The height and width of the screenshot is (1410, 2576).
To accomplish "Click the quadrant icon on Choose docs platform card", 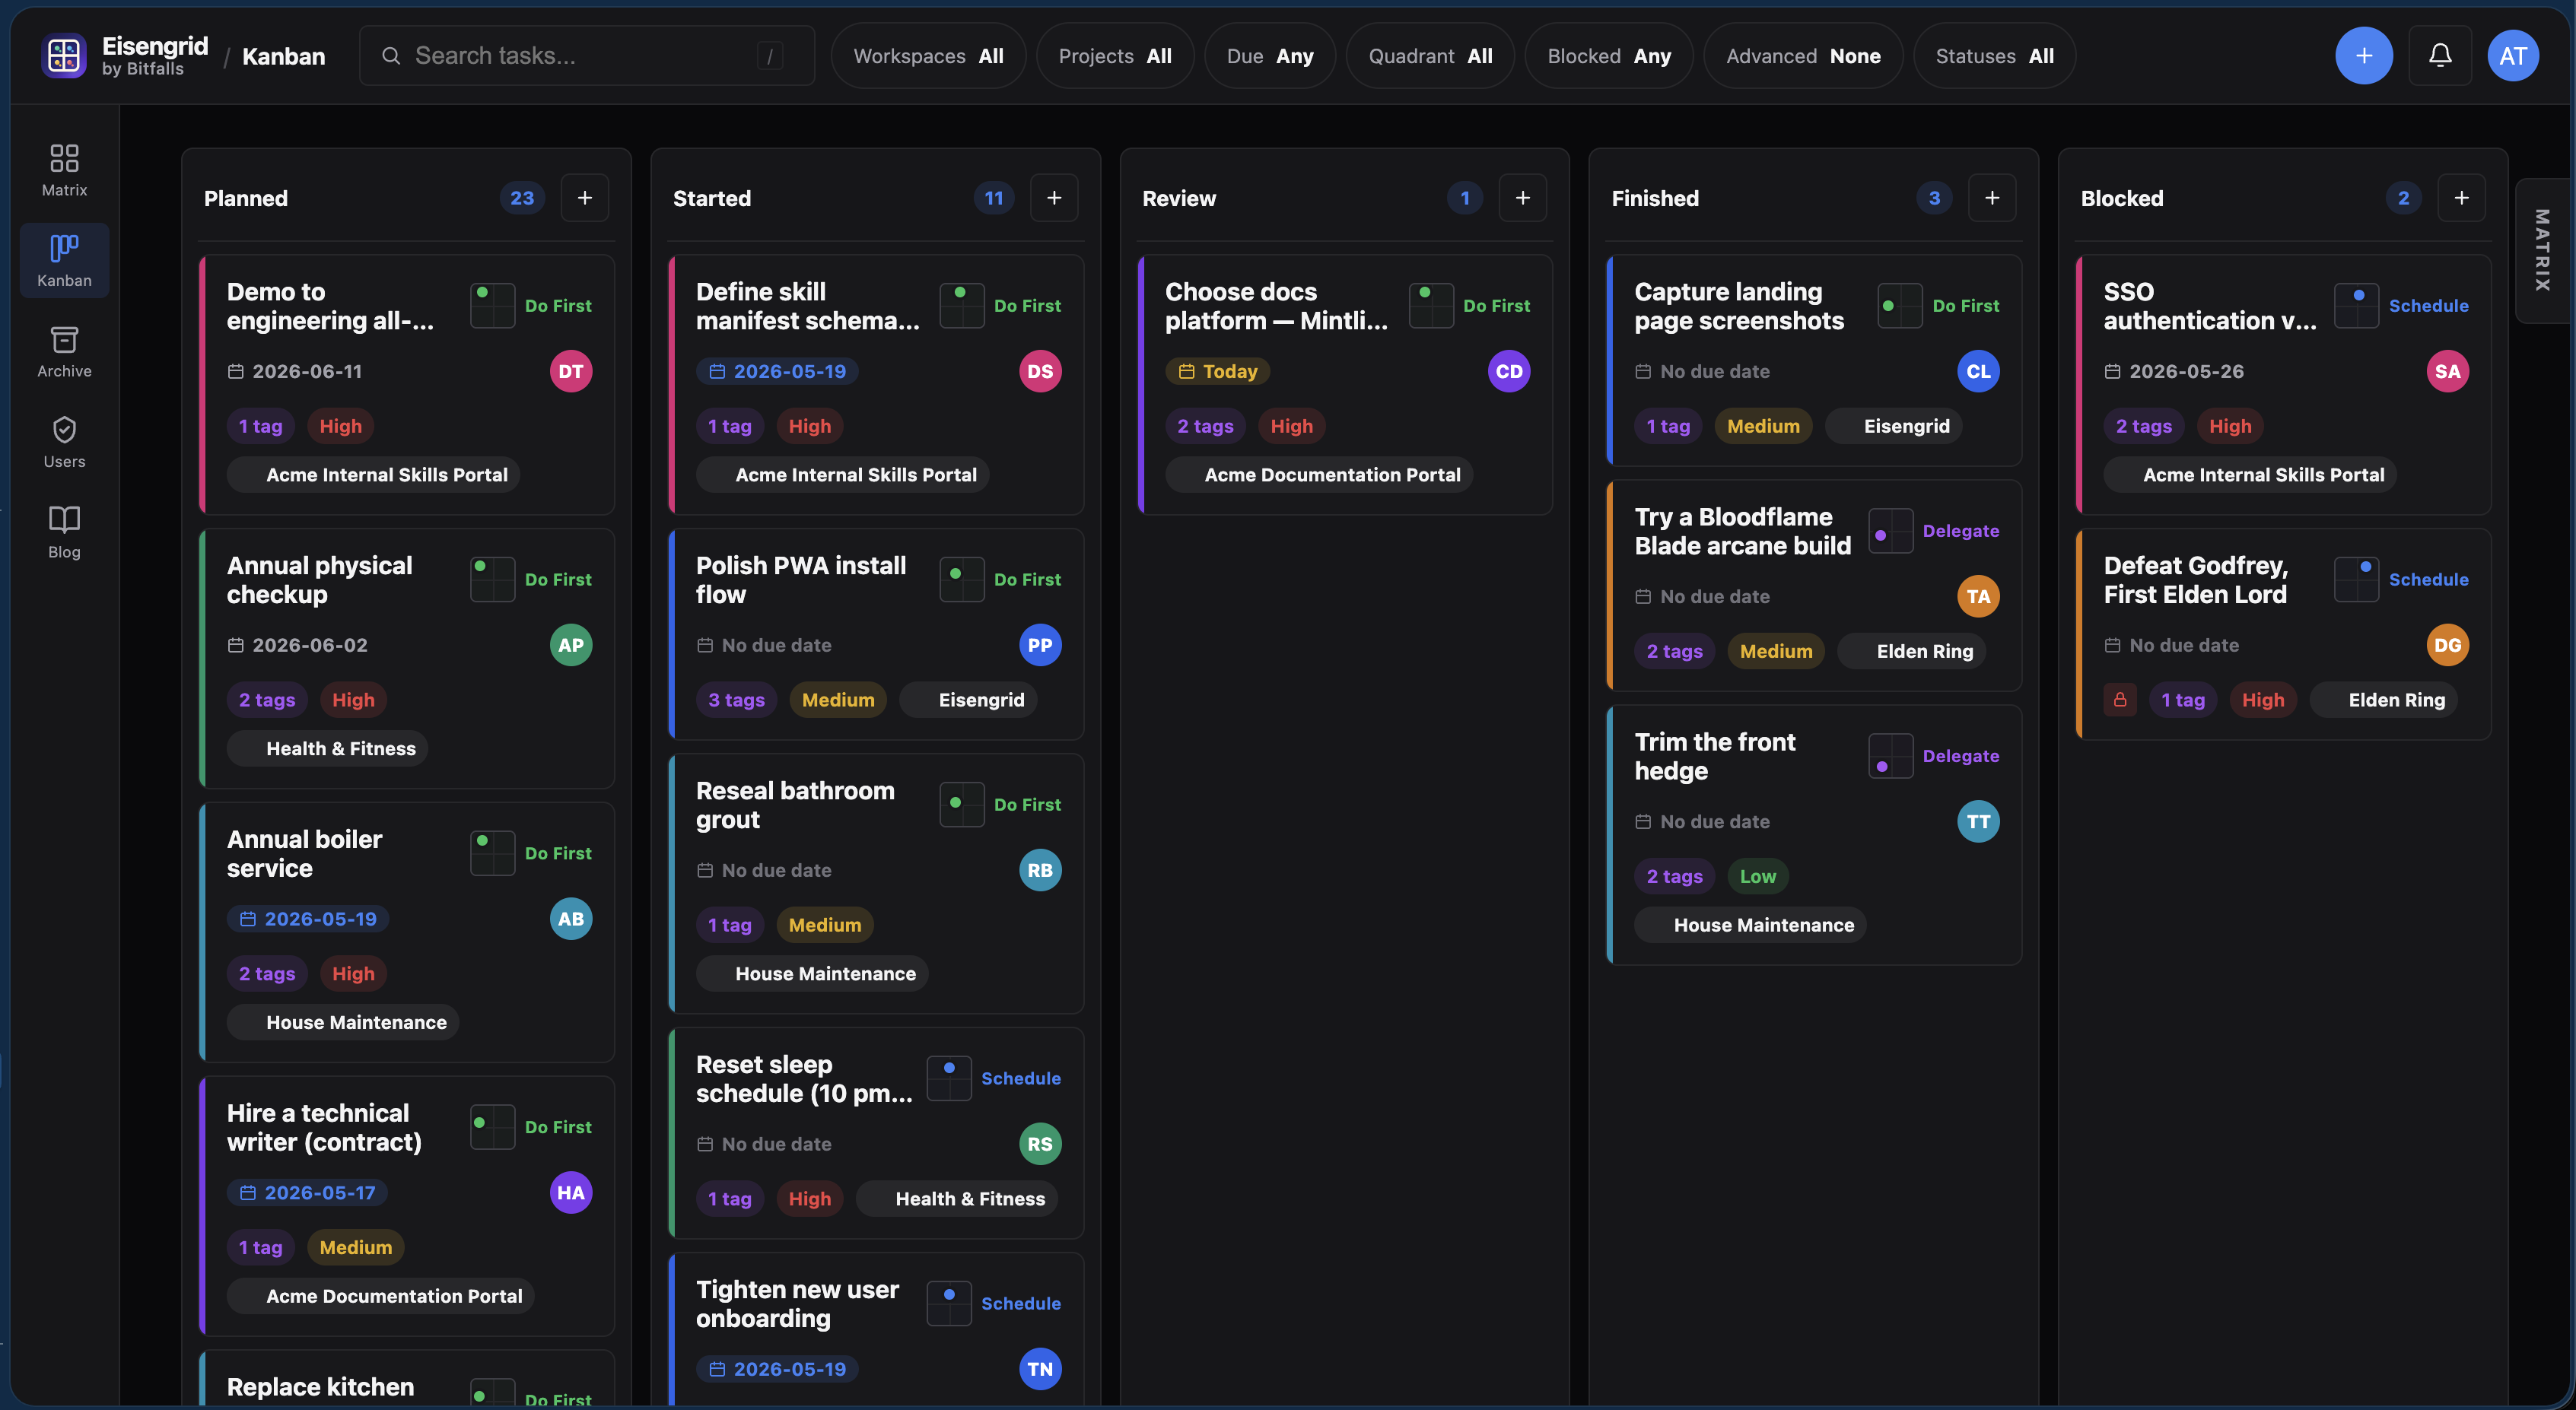I will click(x=1431, y=305).
